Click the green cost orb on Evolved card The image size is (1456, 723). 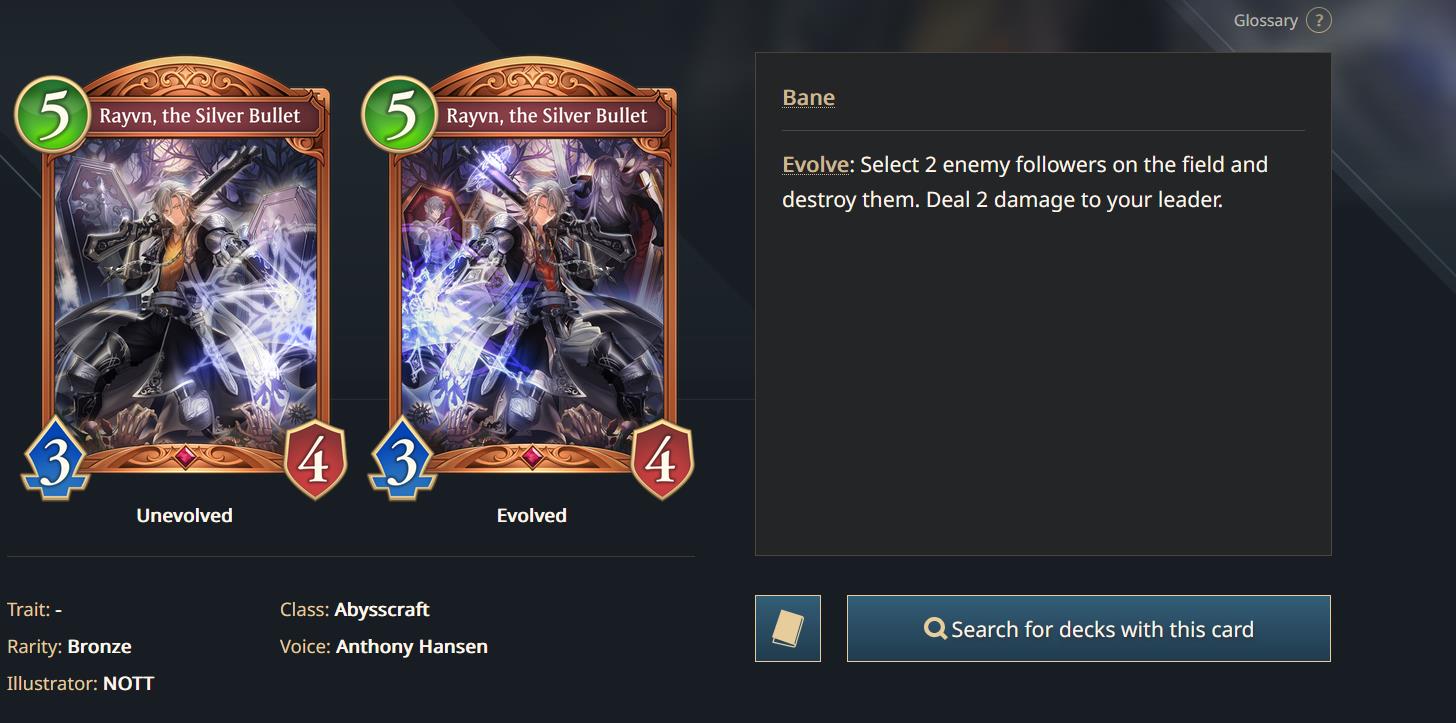click(399, 115)
